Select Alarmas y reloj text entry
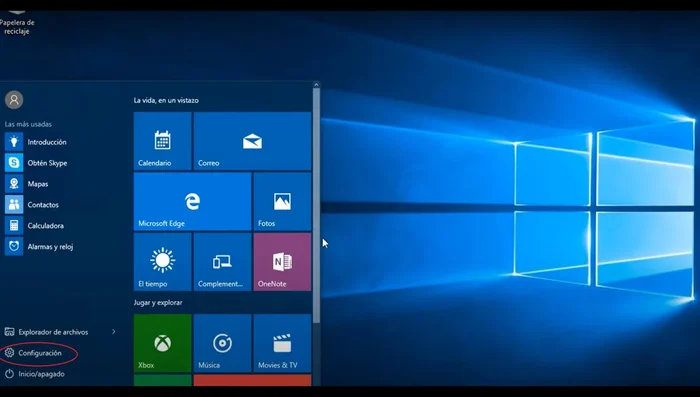Image resolution: width=700 pixels, height=397 pixels. [x=50, y=247]
